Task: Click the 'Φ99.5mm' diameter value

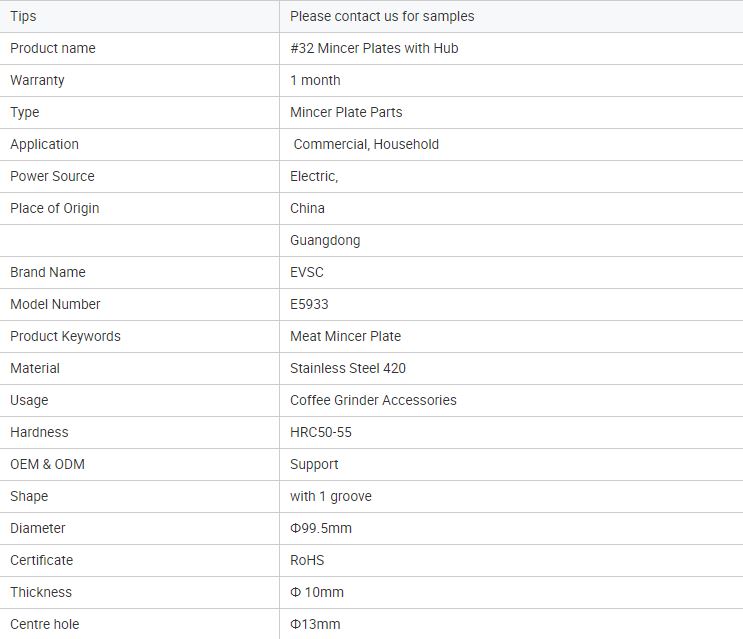Action: (321, 528)
